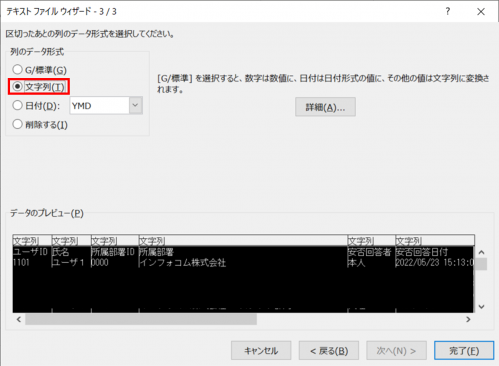Image resolution: width=499 pixels, height=366 pixels.
Task: Open the YMD date format dropdown
Action: [136, 105]
